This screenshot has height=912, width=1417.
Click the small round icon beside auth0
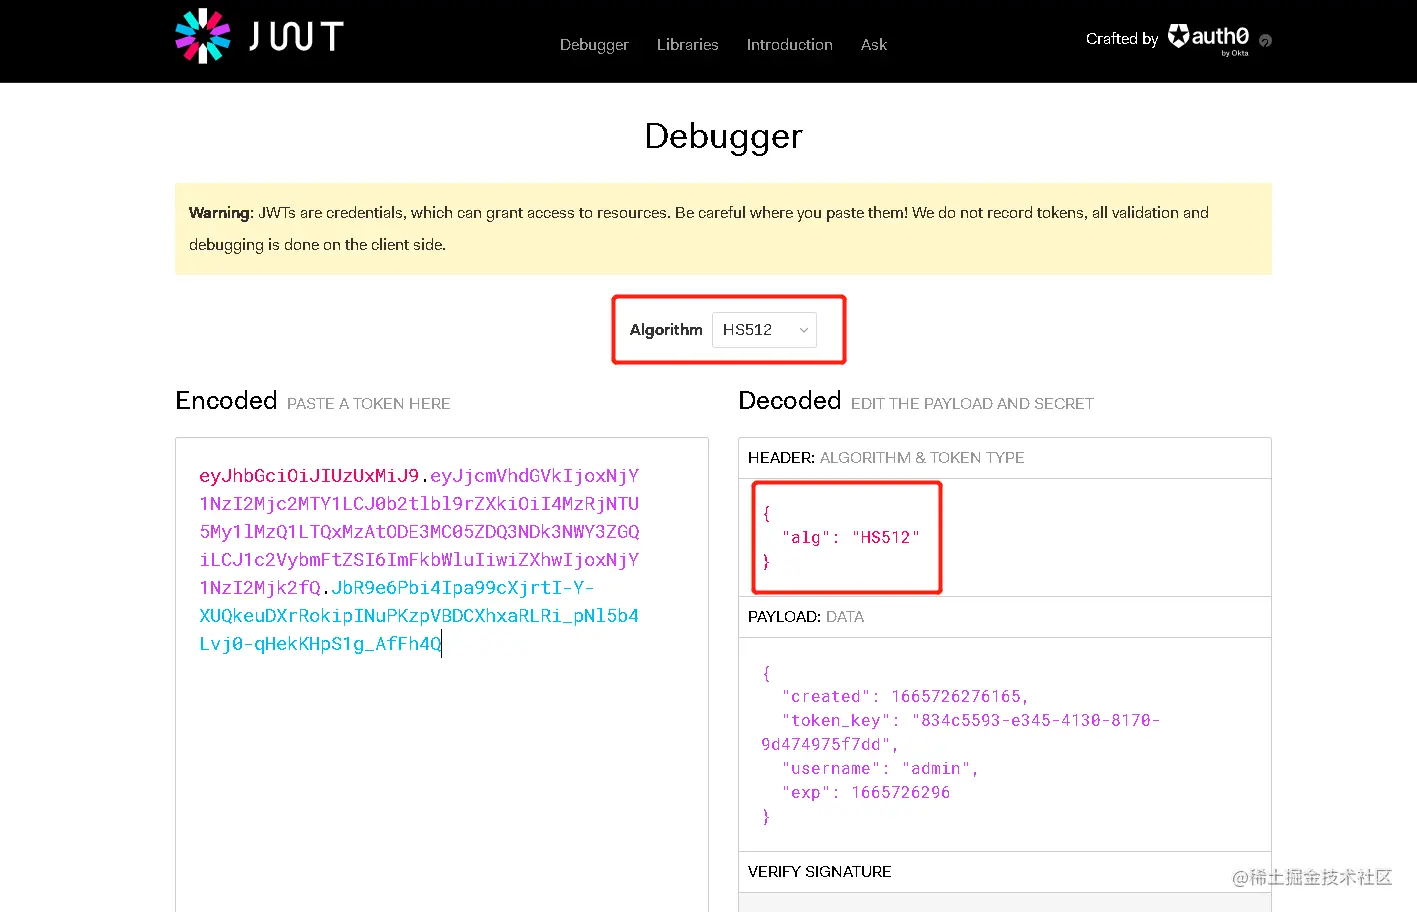1265,41
